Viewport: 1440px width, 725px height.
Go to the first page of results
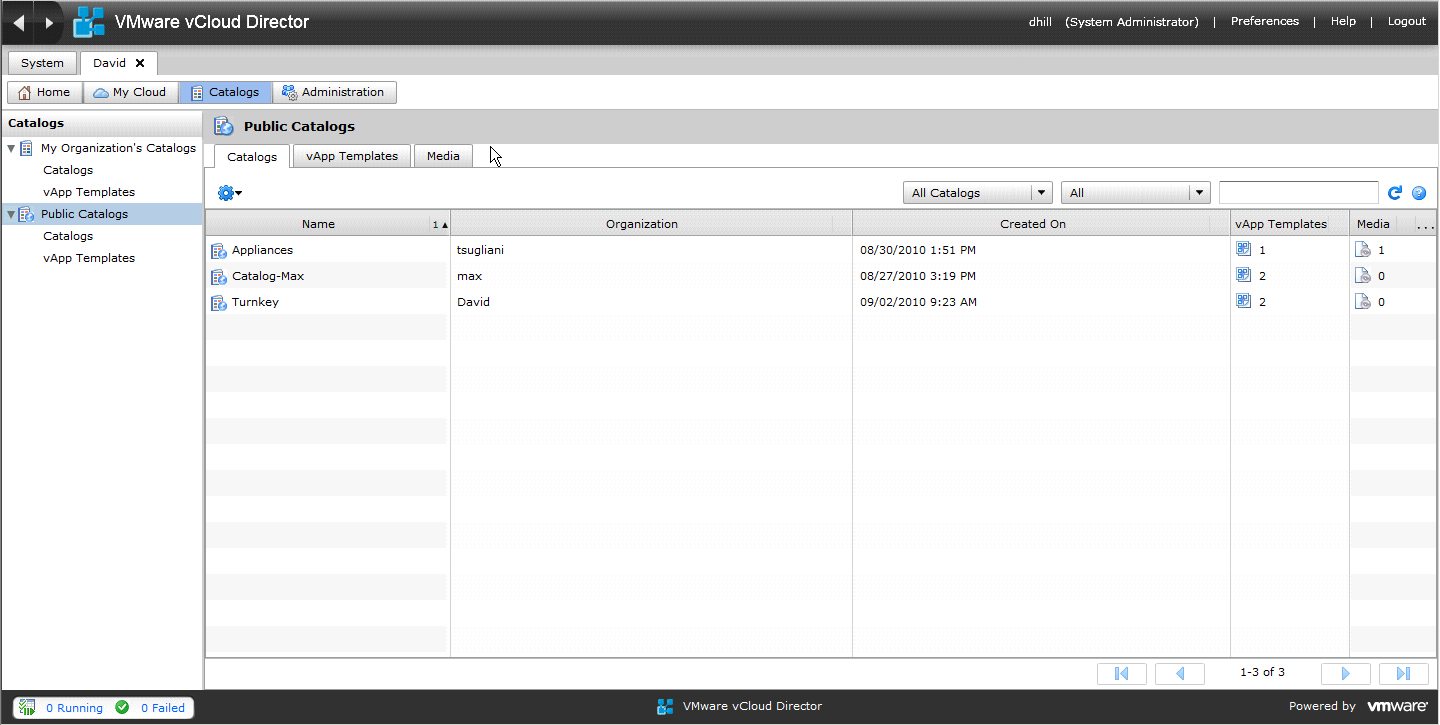click(1122, 673)
